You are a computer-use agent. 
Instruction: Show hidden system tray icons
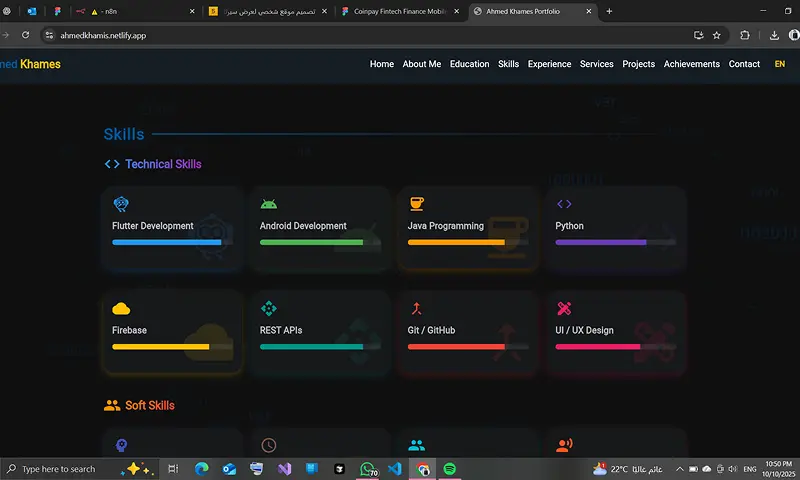pos(679,469)
